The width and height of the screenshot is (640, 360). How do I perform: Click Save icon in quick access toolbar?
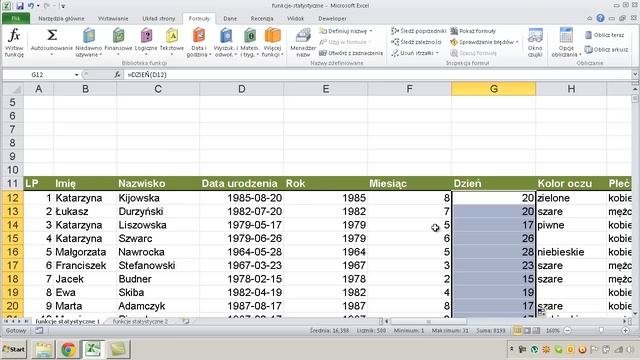[20, 6]
